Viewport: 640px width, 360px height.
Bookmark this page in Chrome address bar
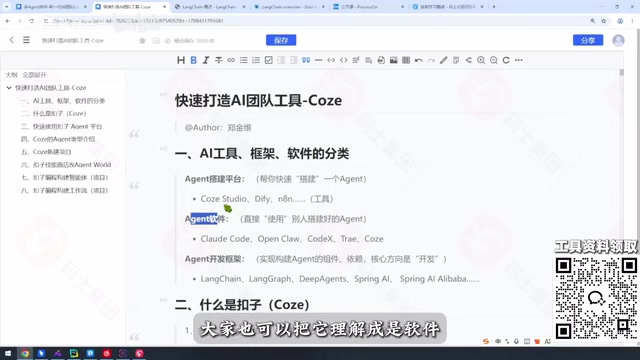604,21
